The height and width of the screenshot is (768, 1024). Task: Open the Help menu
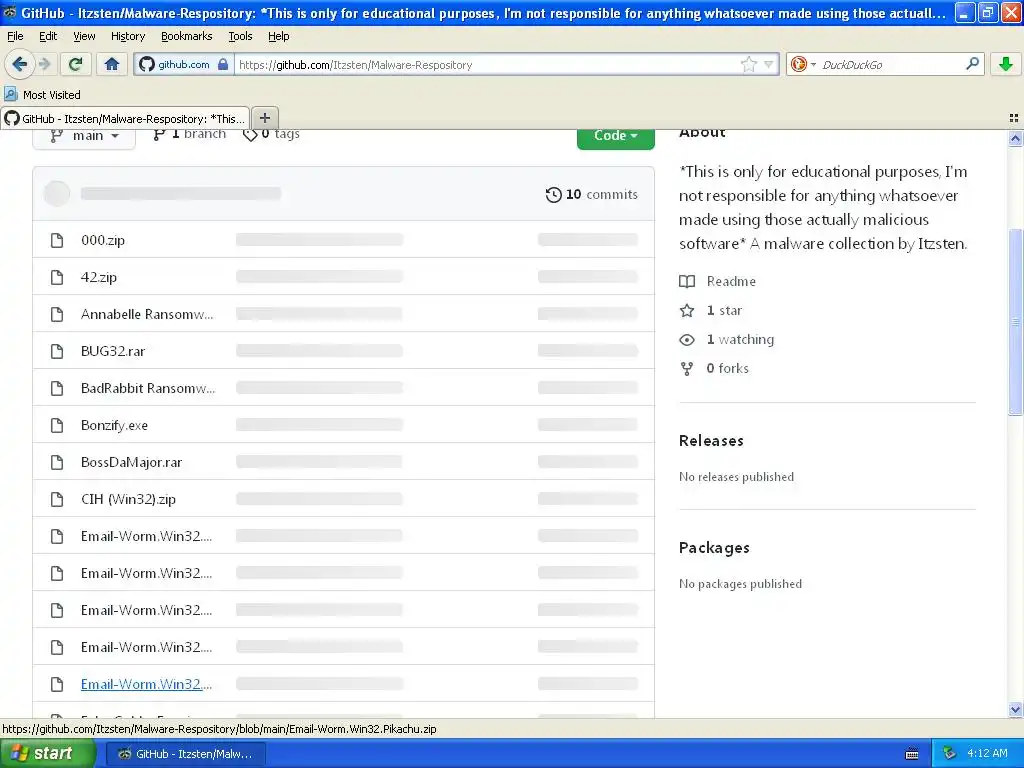point(279,36)
